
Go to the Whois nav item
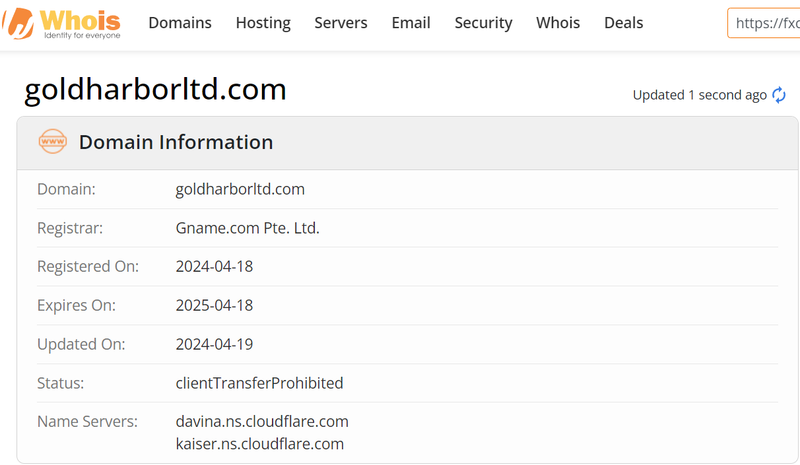click(558, 23)
